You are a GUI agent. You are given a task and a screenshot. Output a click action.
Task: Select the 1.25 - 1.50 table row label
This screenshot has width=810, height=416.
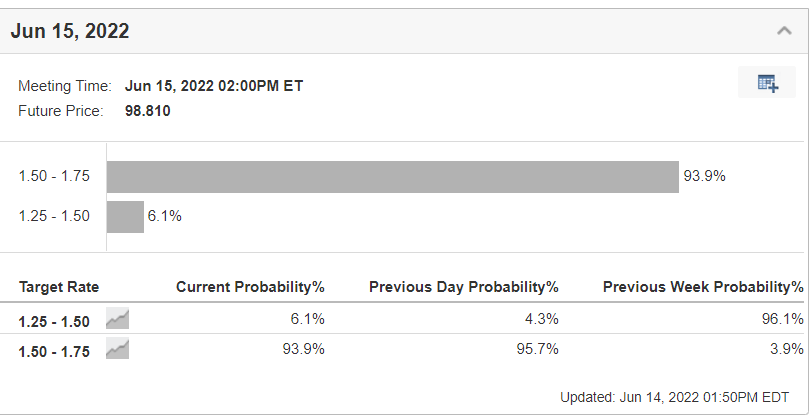click(x=54, y=322)
